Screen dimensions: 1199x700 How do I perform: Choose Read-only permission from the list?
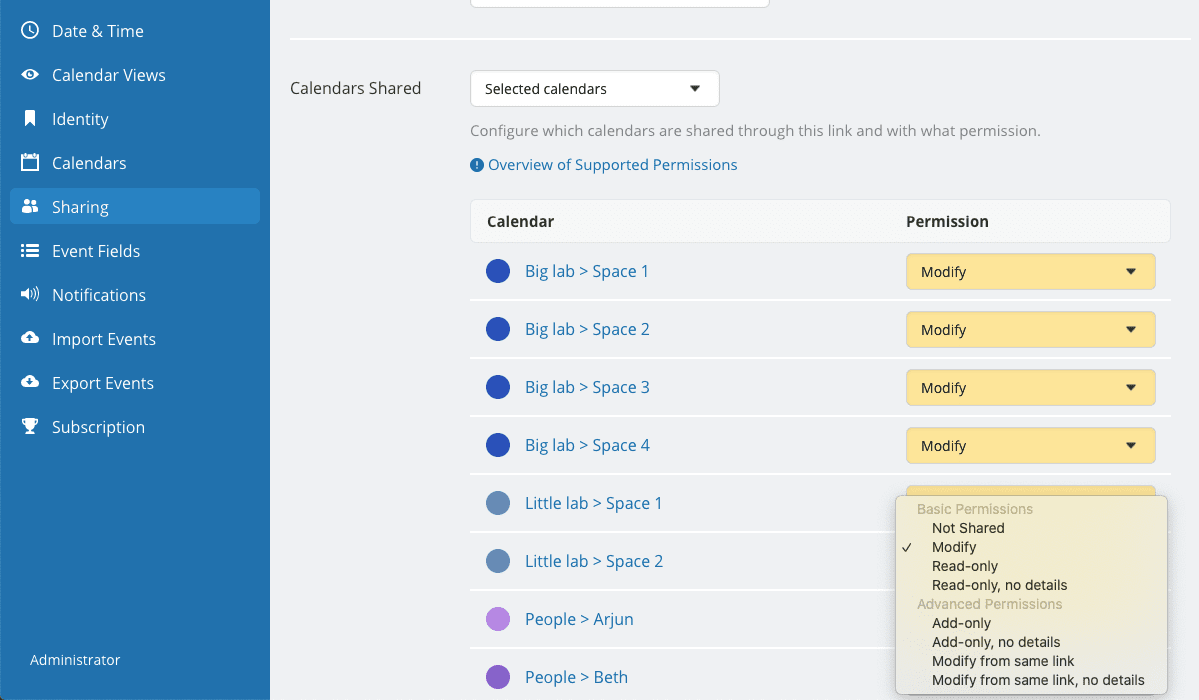click(964, 566)
